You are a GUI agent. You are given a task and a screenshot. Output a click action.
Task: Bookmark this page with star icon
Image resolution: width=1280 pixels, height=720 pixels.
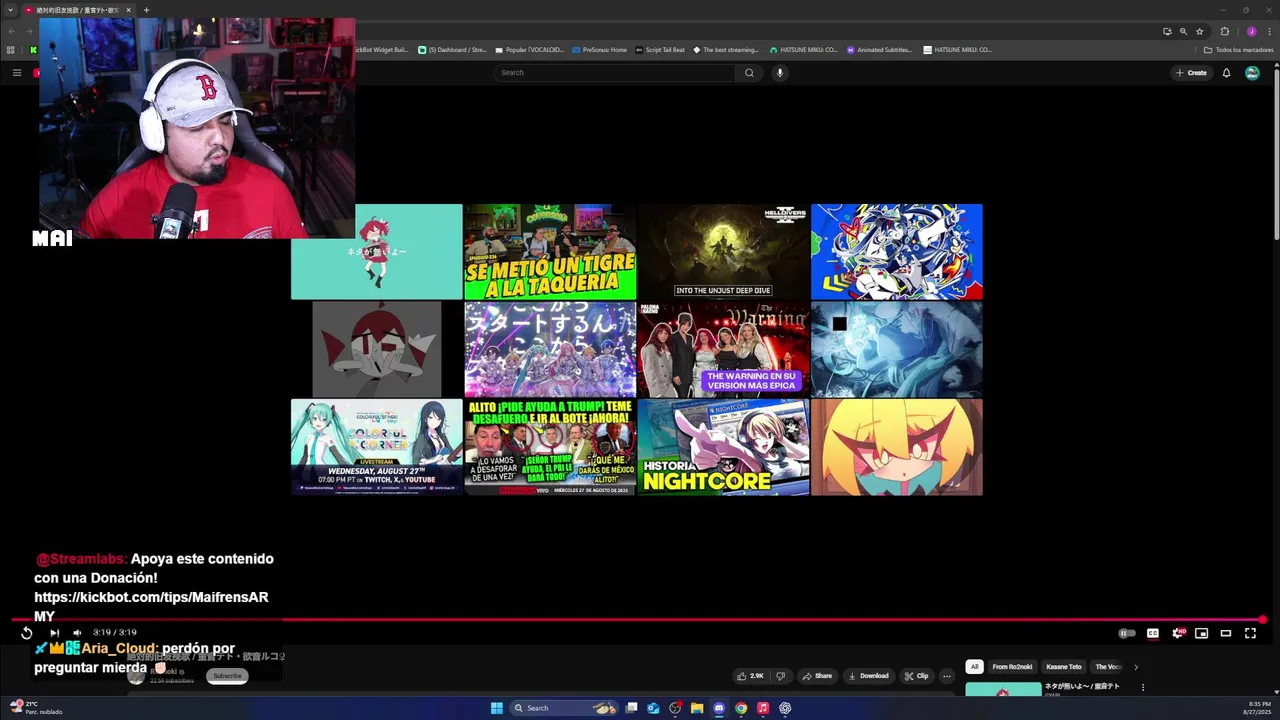1200,31
